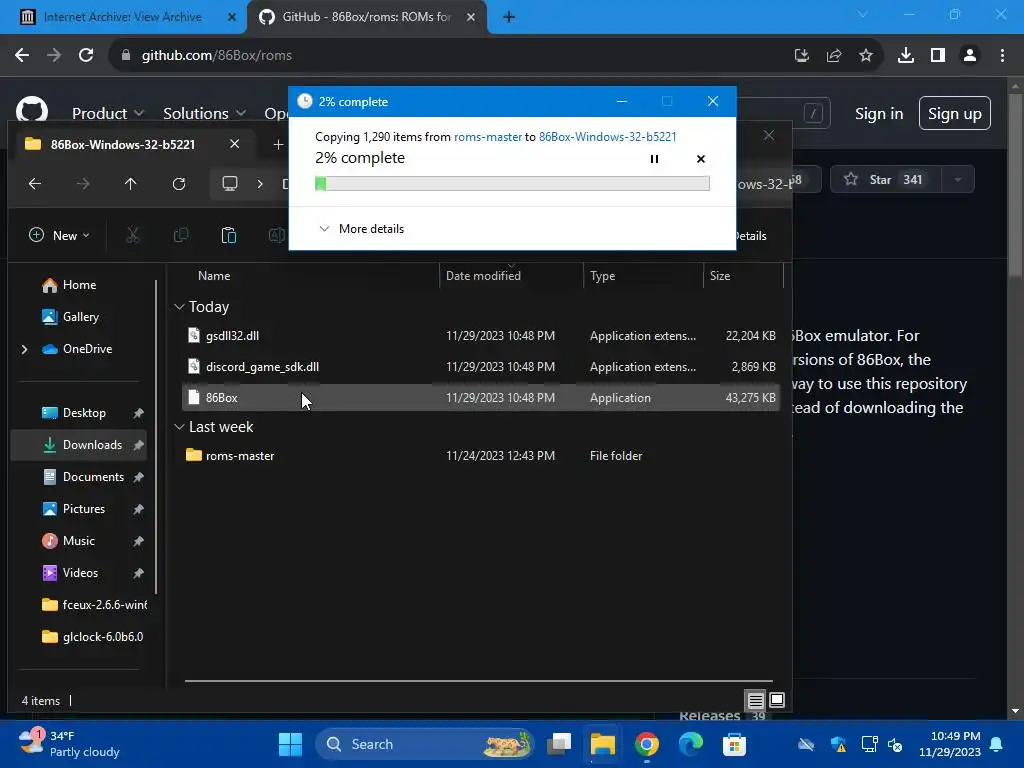Open Home in navigation pane
The width and height of the screenshot is (1024, 768).
click(x=69, y=285)
